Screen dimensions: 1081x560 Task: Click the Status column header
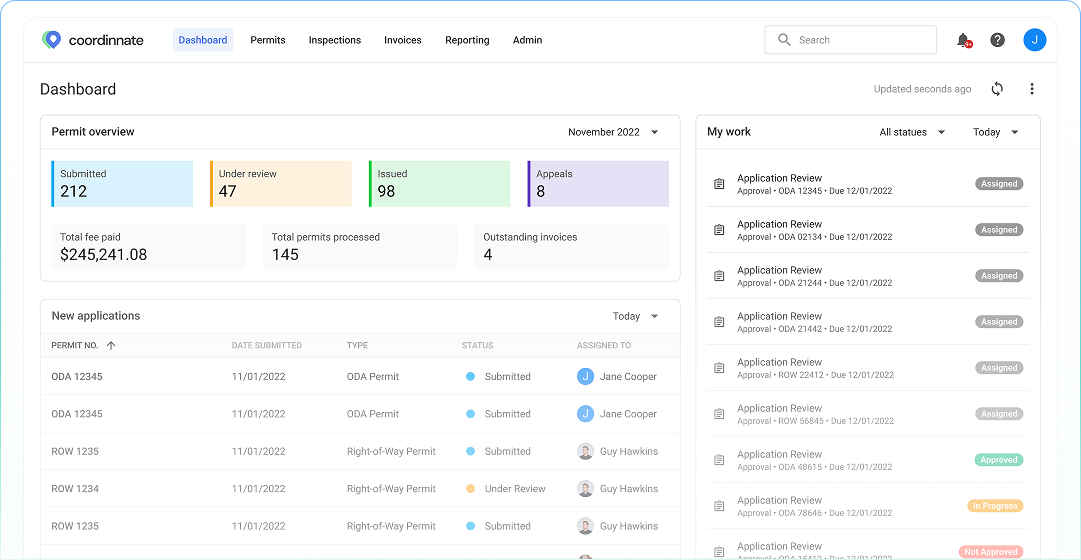tap(478, 346)
